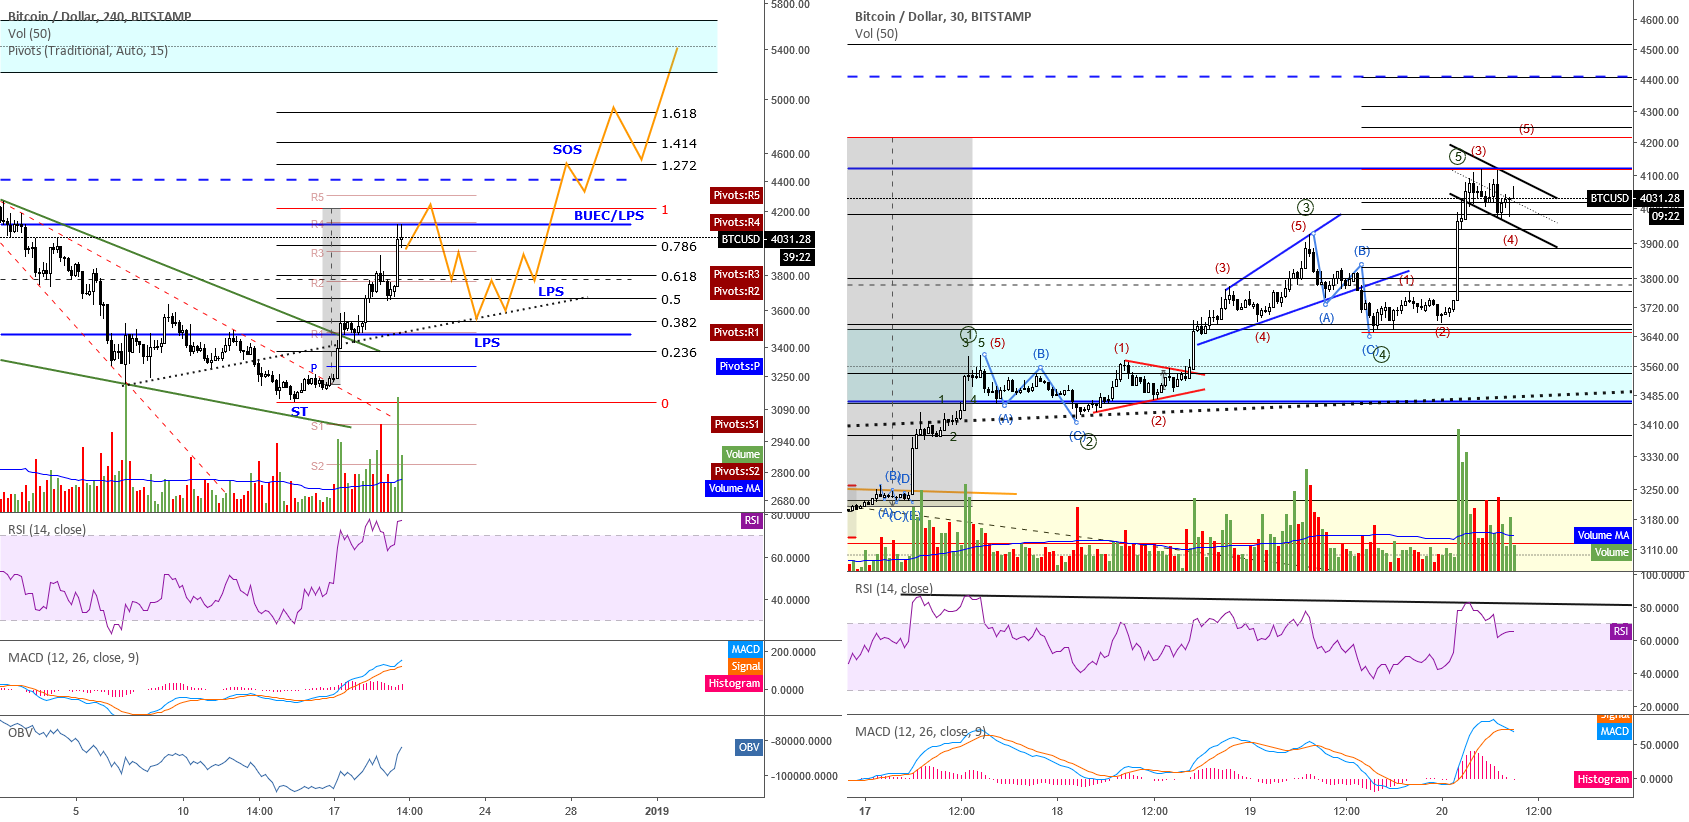
Task: Click the circled wave 5 marker
Action: [x=1457, y=156]
